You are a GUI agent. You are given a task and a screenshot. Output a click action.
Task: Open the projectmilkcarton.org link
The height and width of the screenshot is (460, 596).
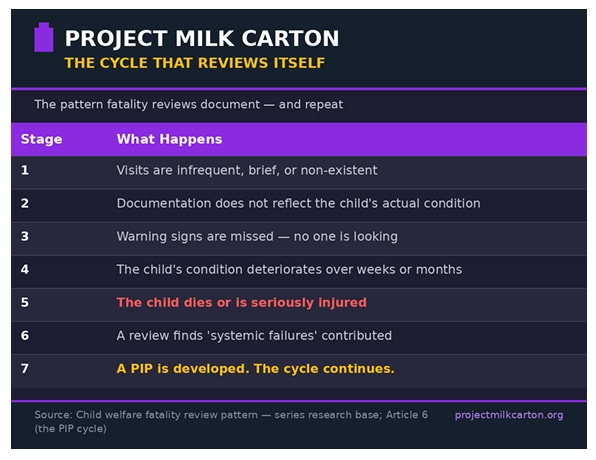pos(509,415)
